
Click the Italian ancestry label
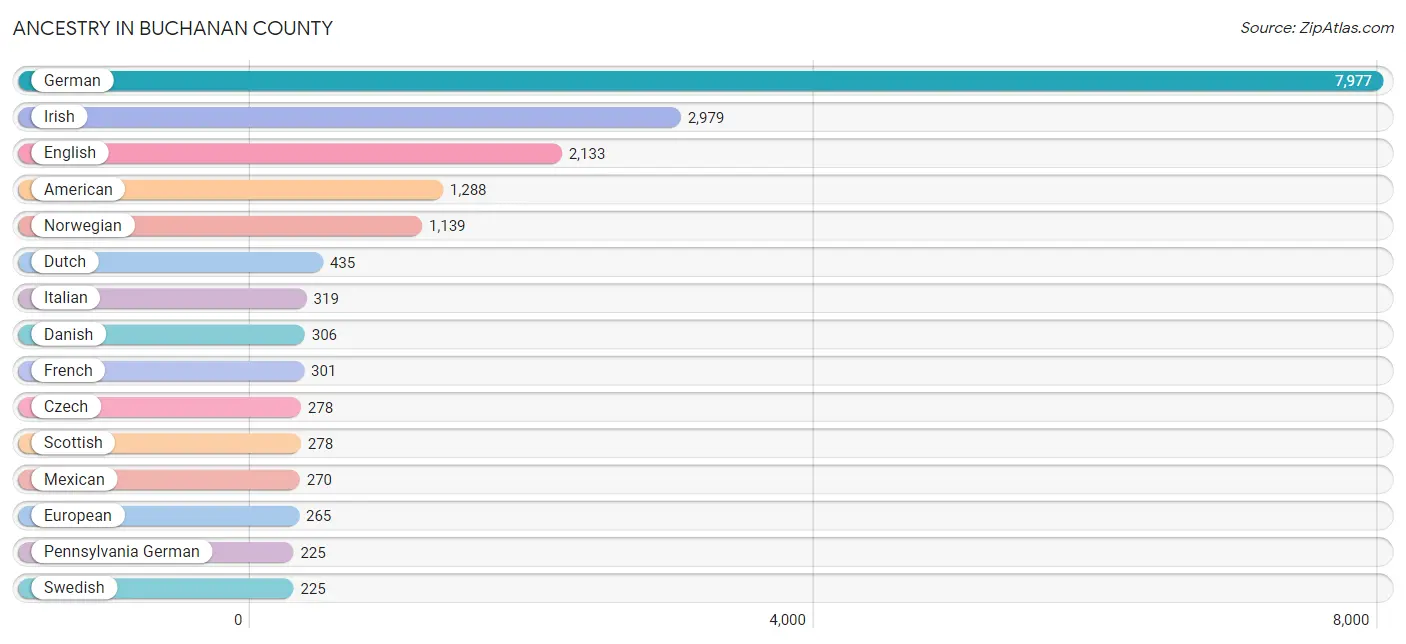[x=66, y=298]
